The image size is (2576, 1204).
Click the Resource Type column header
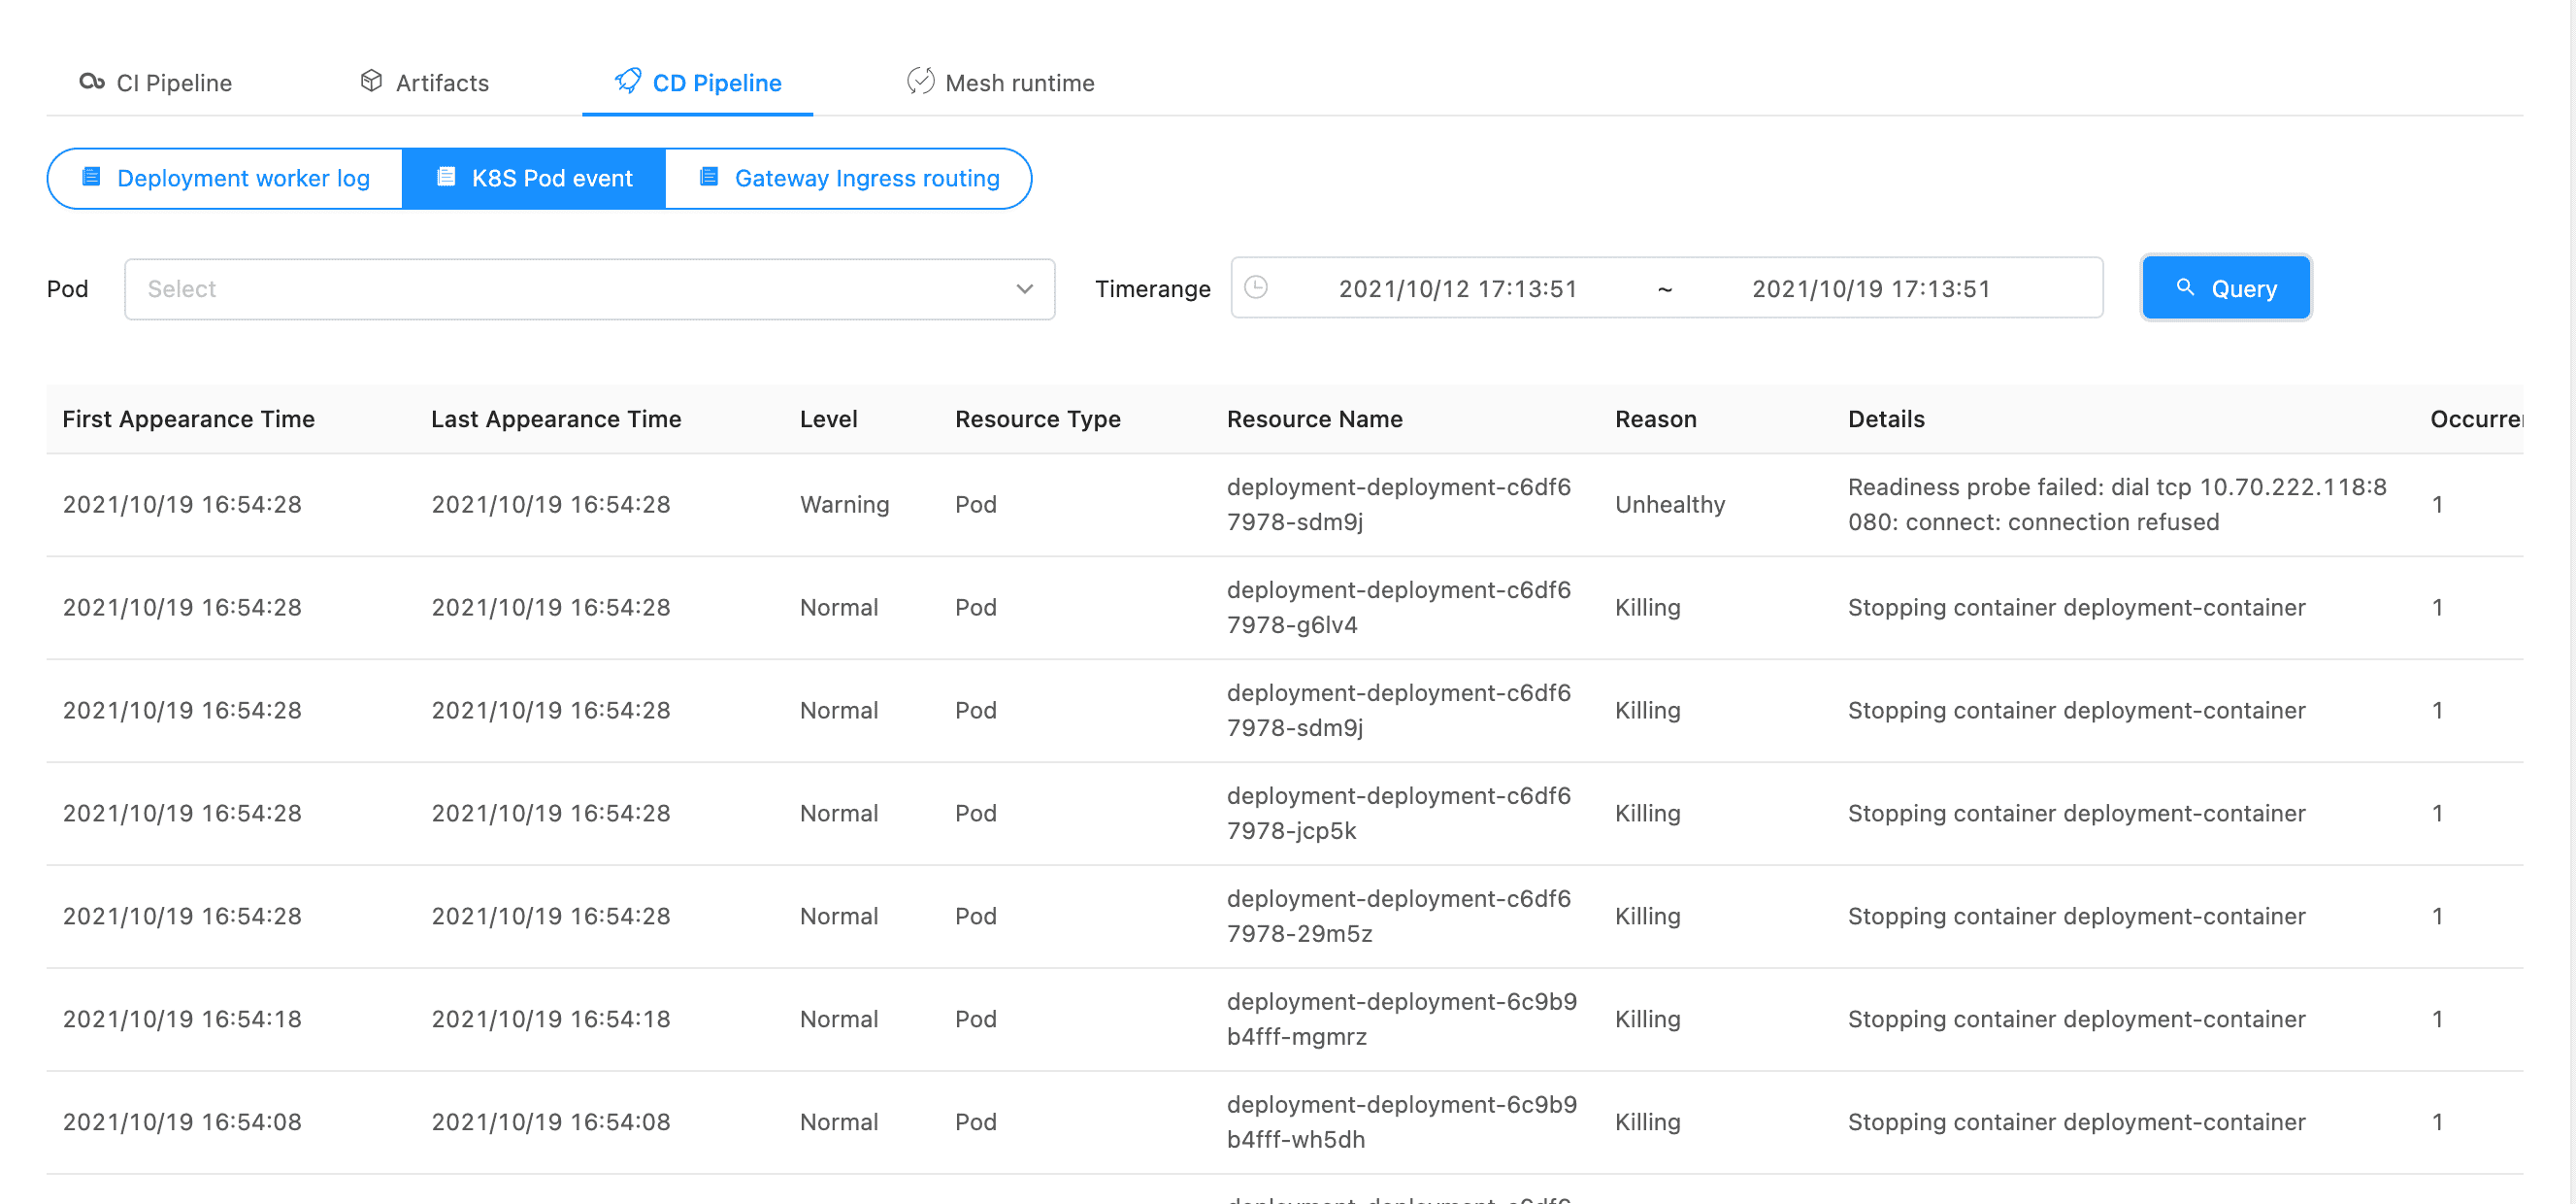click(1038, 419)
